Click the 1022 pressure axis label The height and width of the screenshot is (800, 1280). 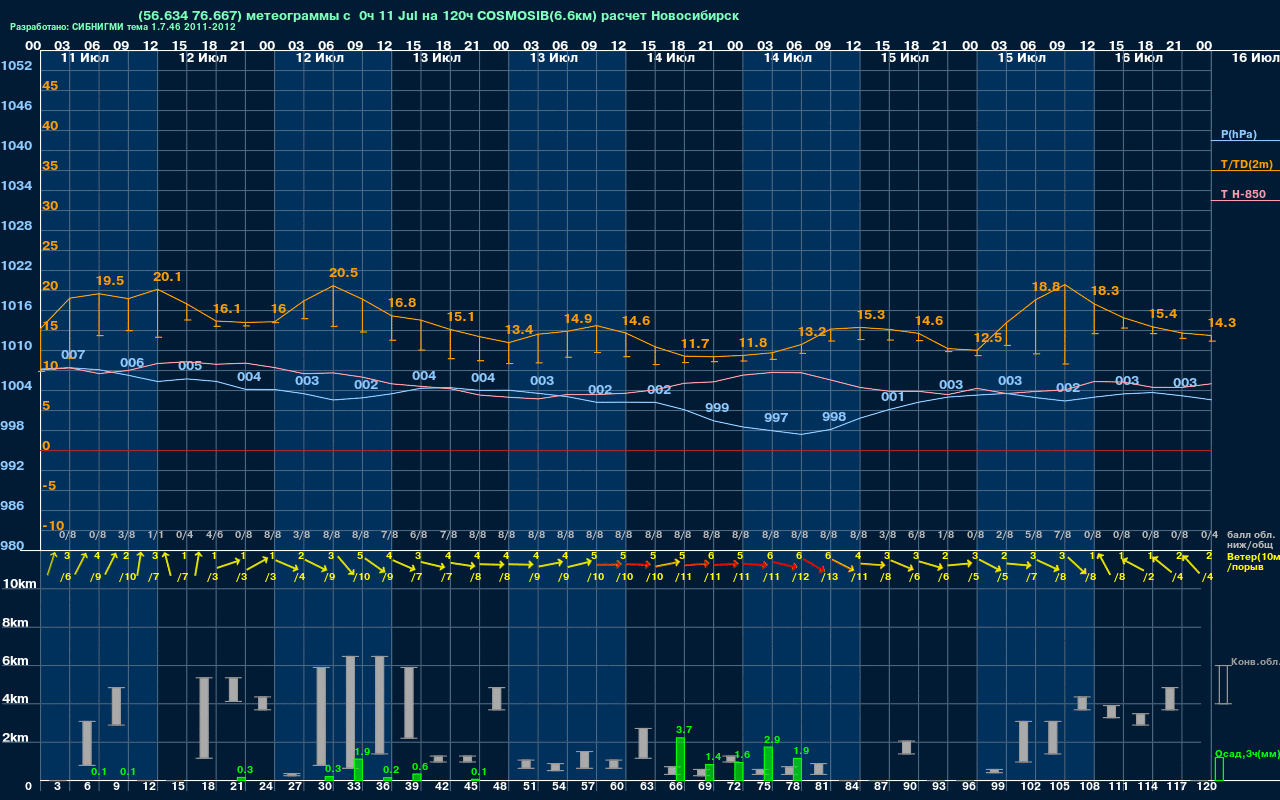(x=16, y=266)
